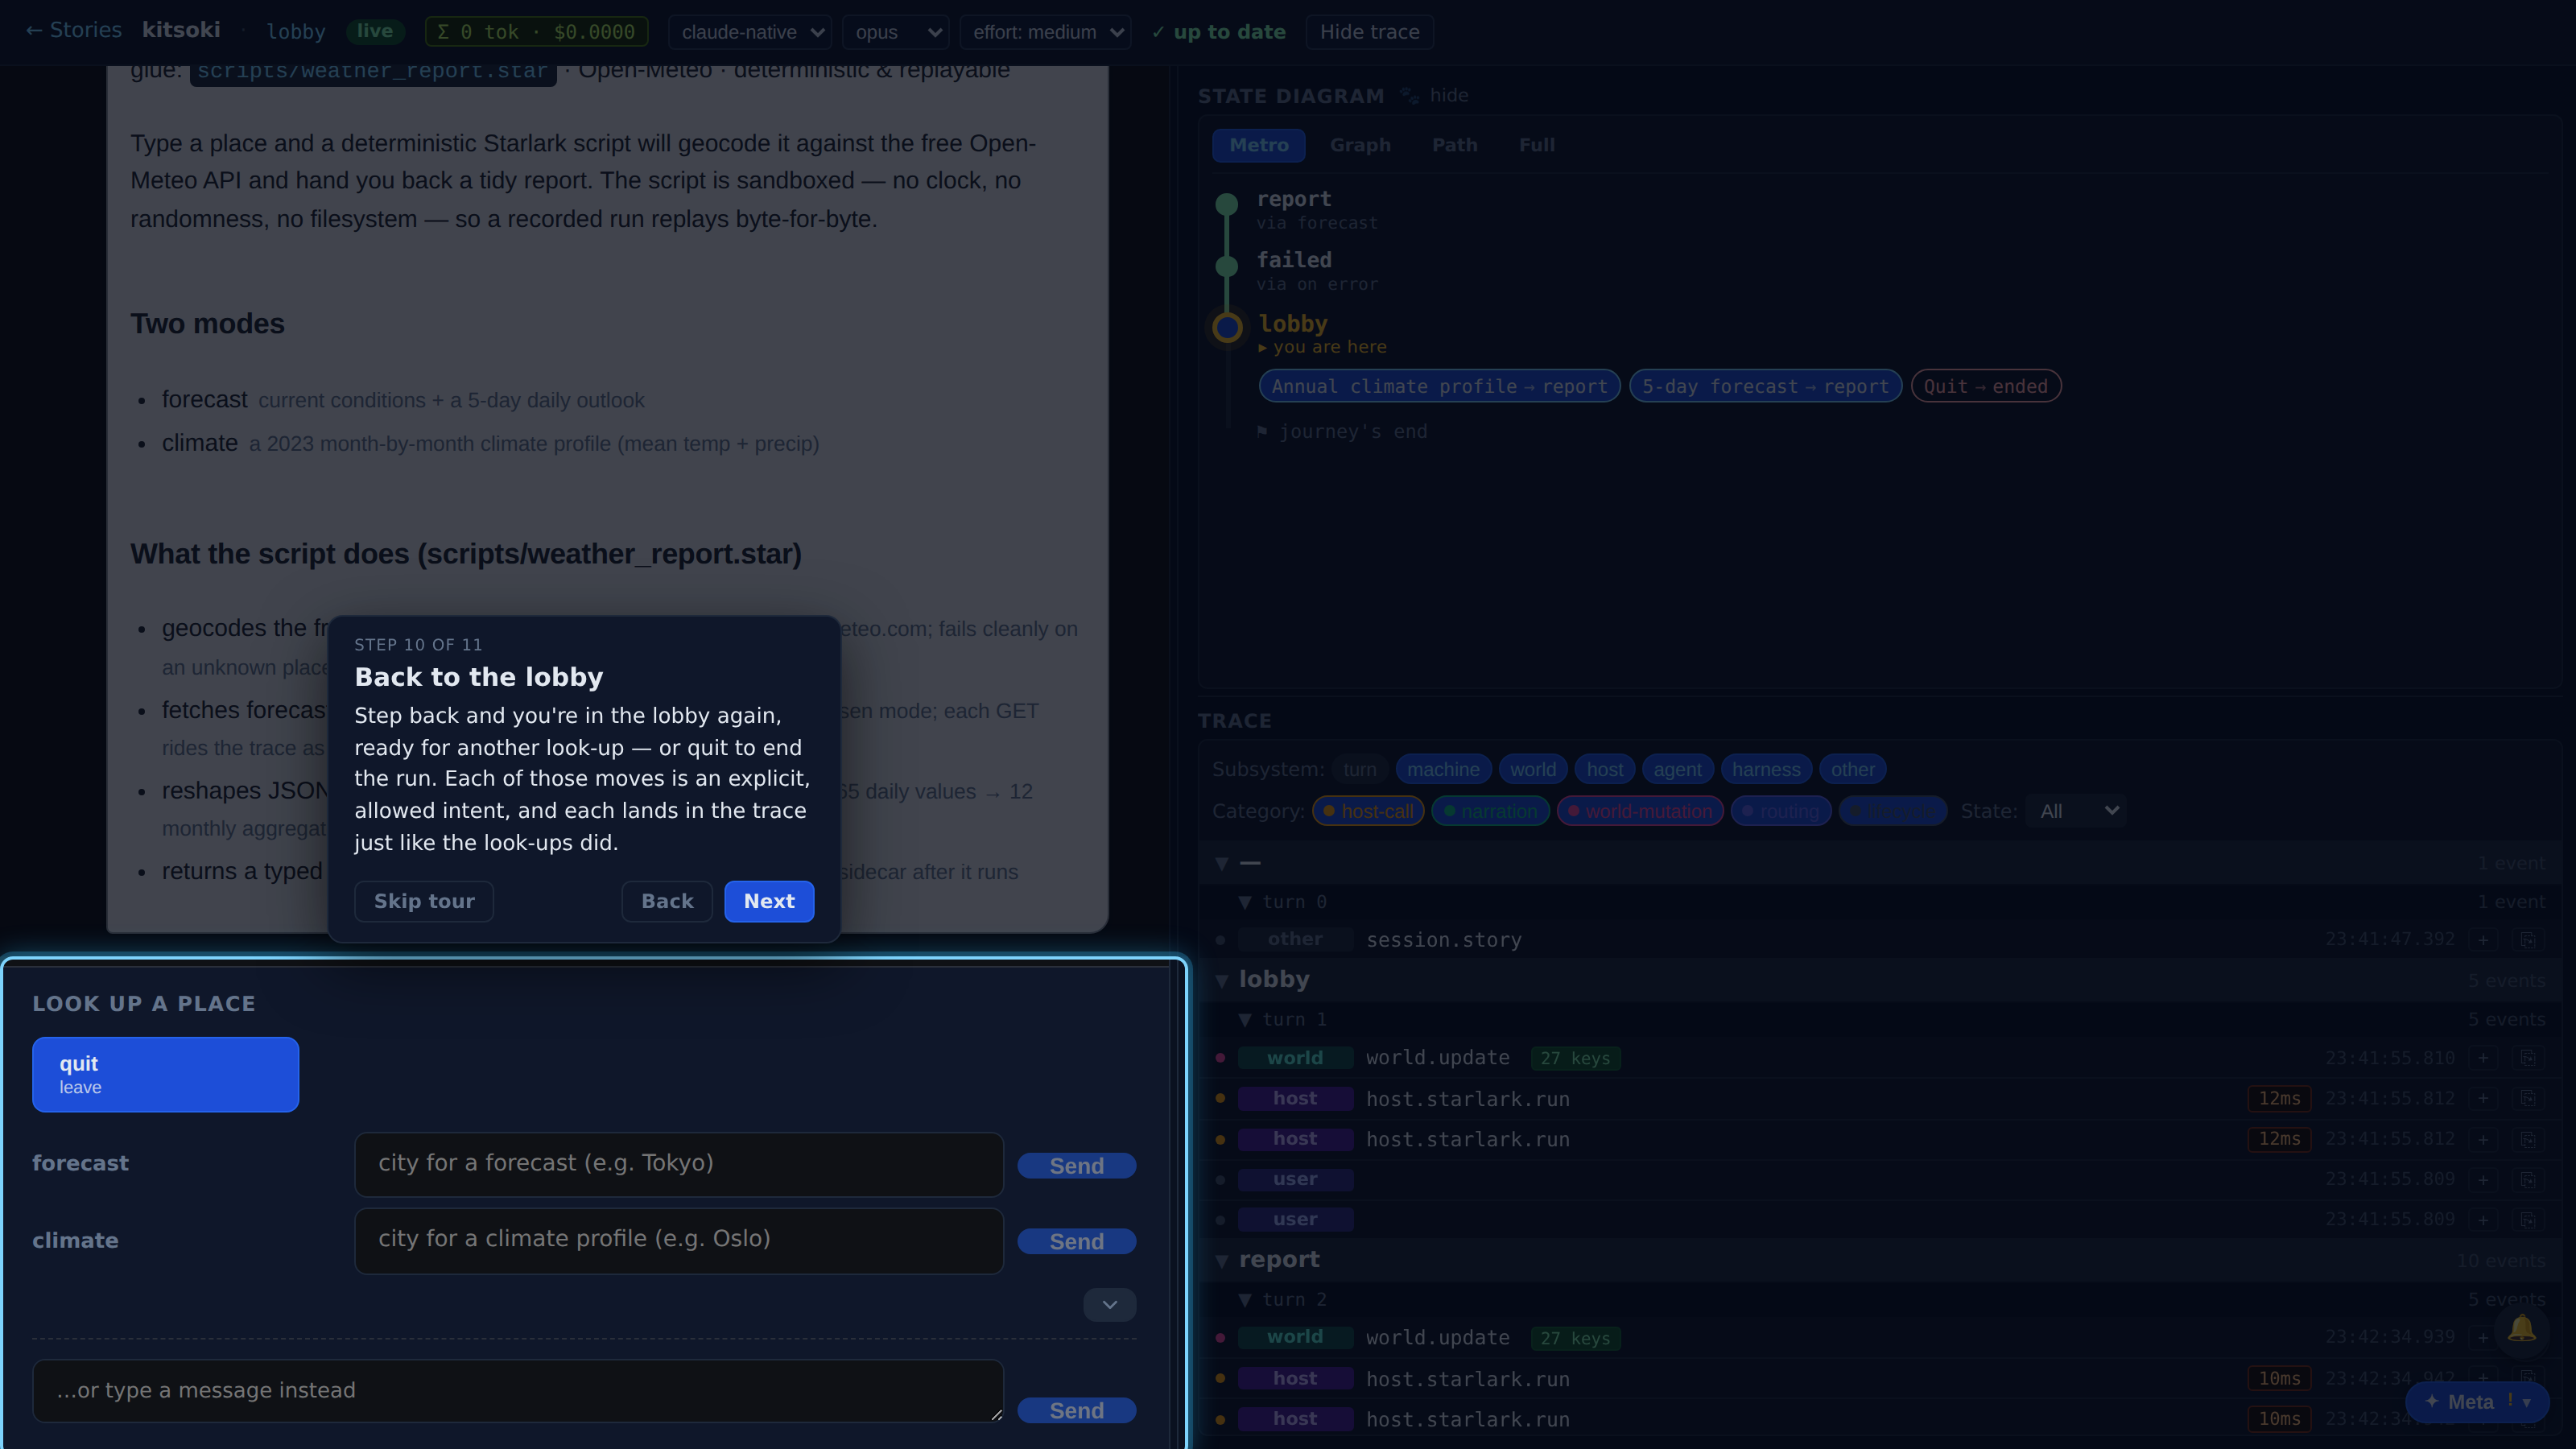Click the up to date status
The image size is (2576, 1449).
(x=1219, y=32)
